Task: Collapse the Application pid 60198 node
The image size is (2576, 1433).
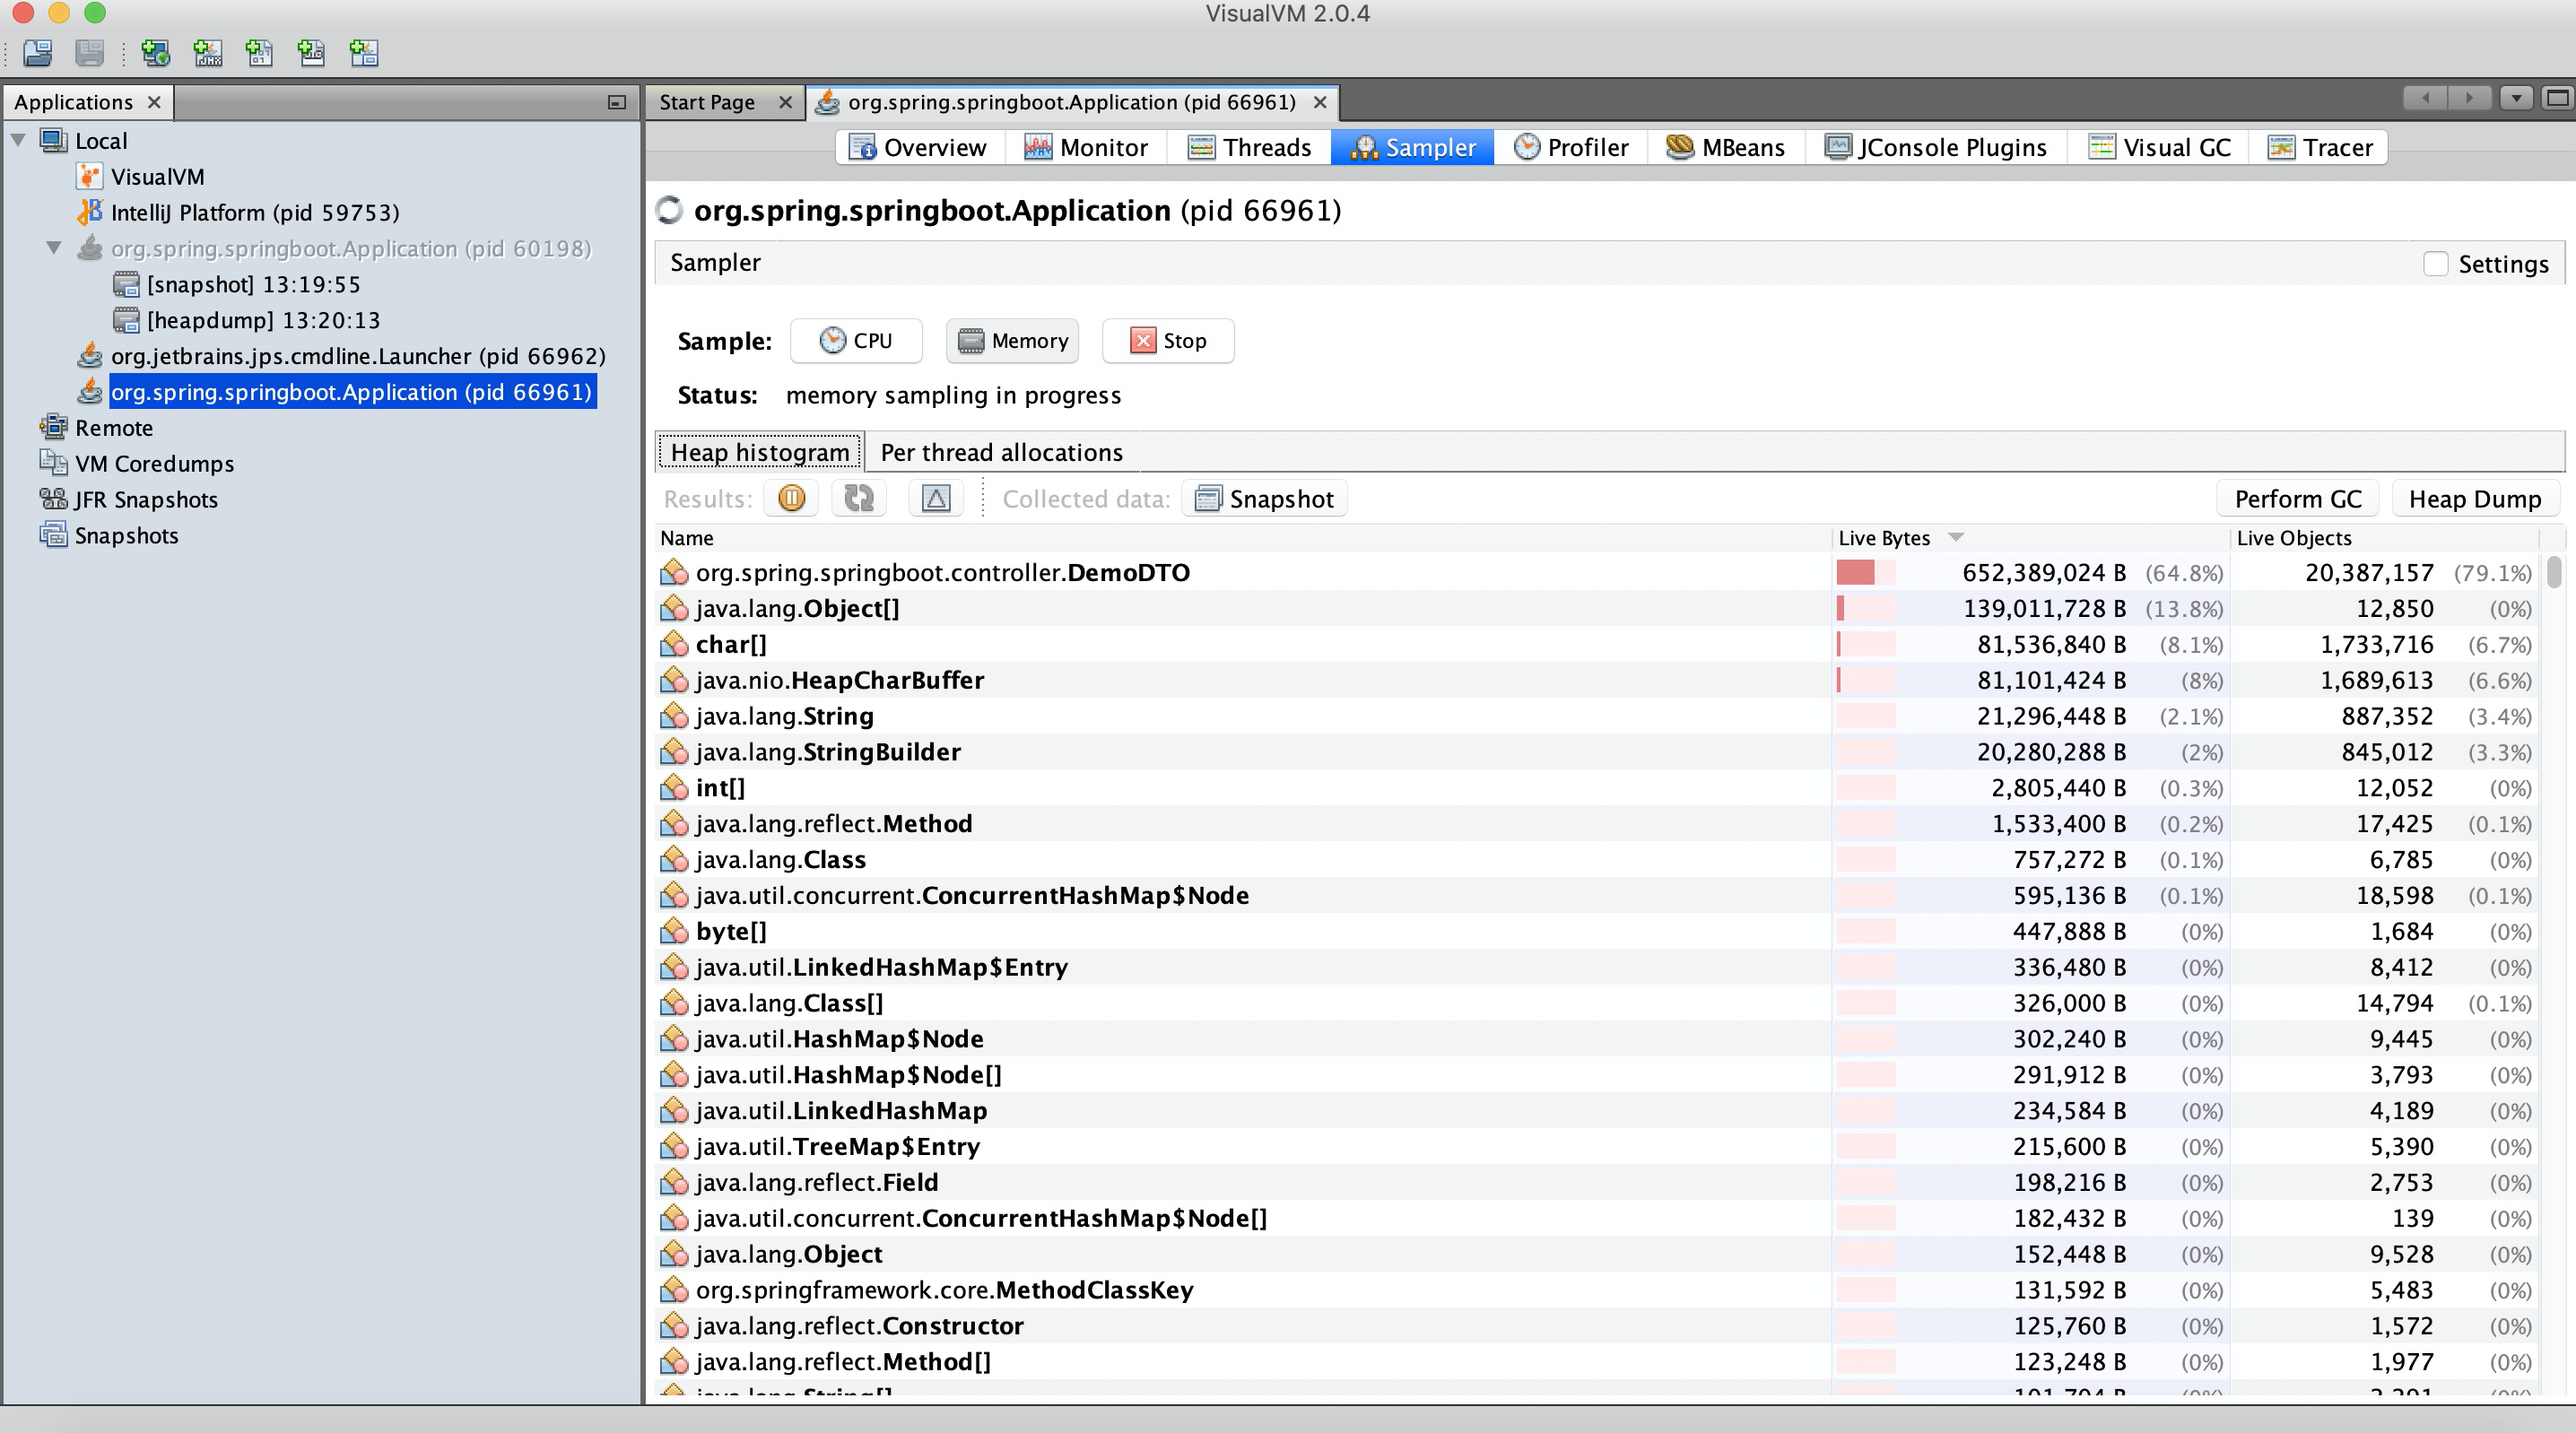Action: click(54, 248)
